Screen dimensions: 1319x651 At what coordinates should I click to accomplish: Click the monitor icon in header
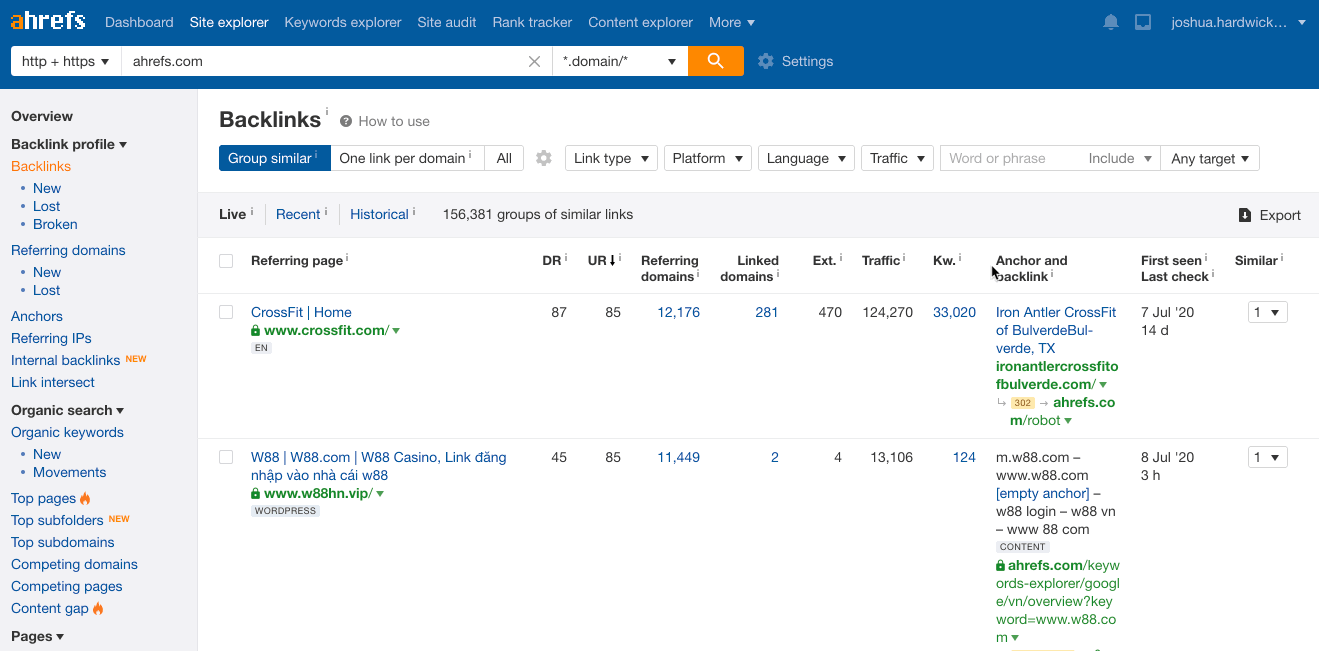click(1143, 22)
